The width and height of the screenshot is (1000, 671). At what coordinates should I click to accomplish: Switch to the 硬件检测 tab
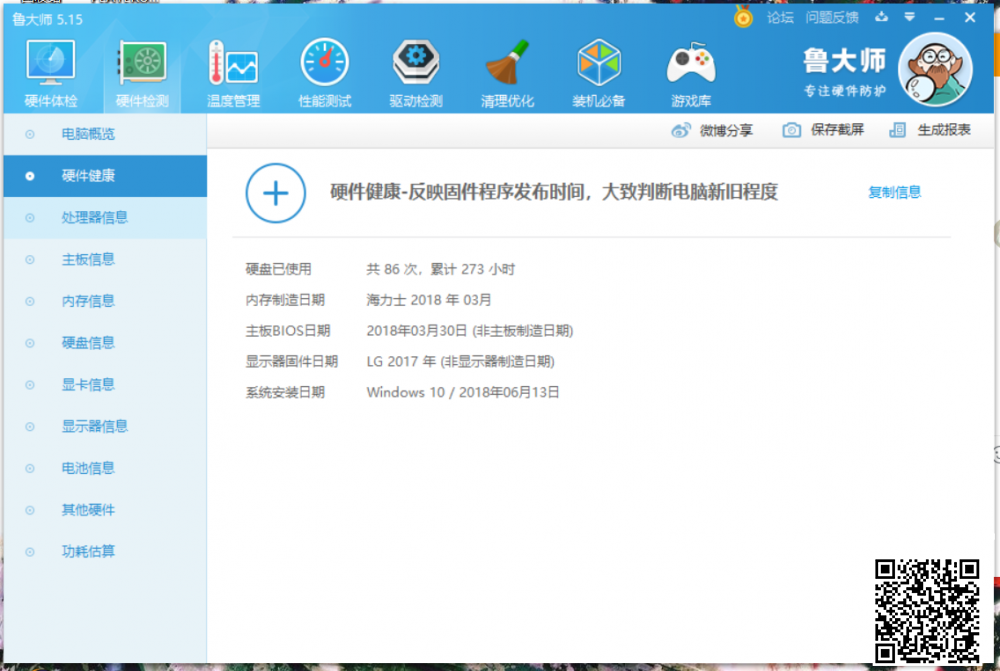[140, 70]
